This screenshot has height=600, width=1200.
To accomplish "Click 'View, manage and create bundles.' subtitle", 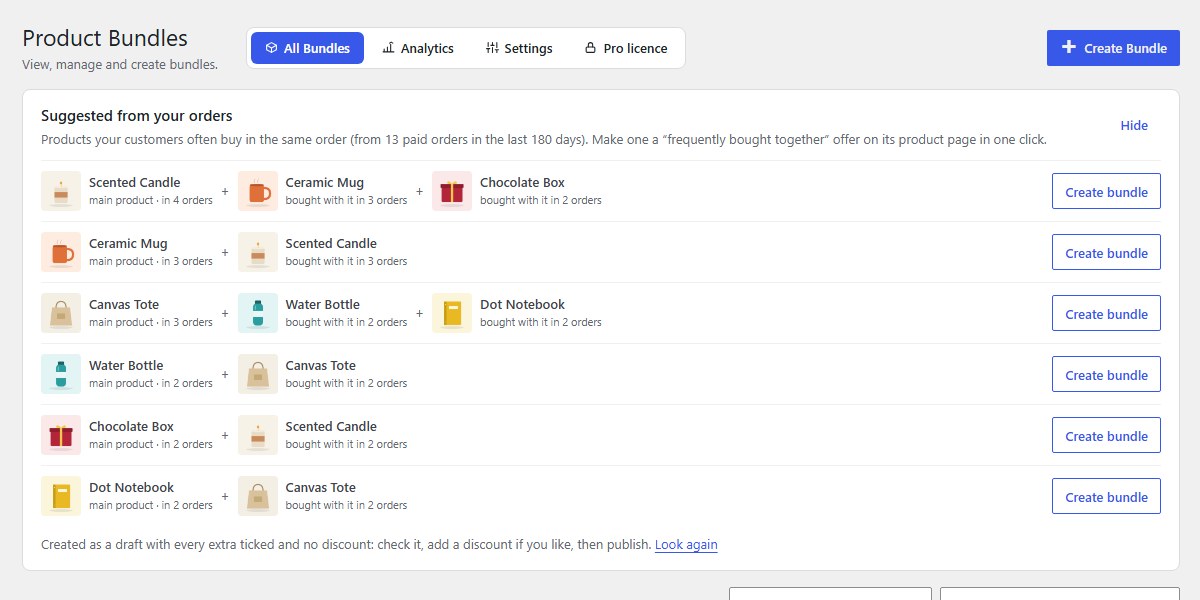I will (120, 65).
